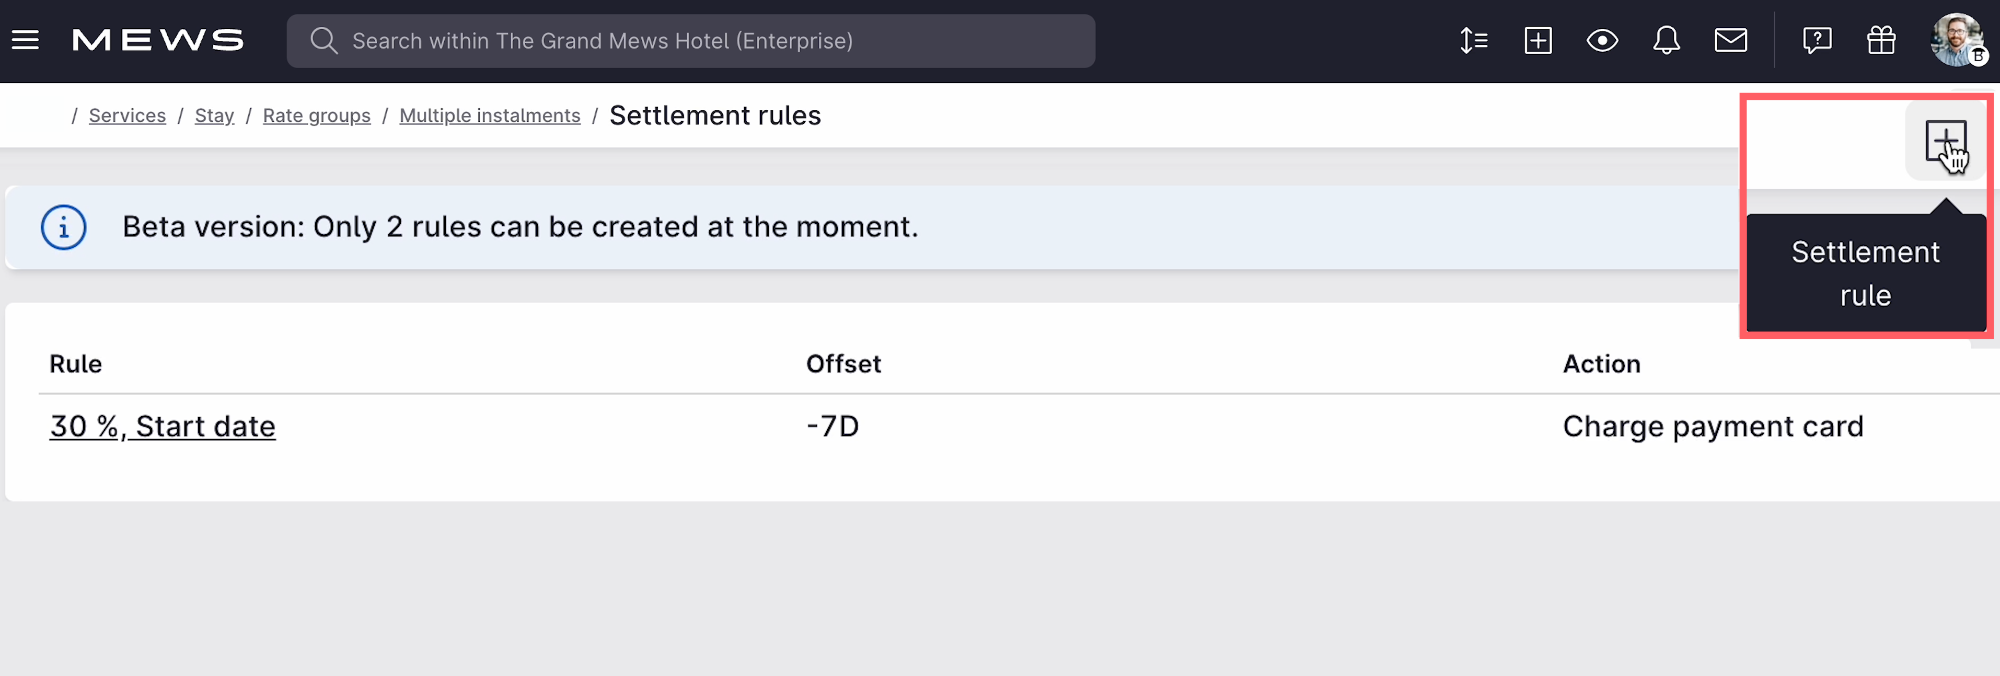This screenshot has width=2000, height=676.
Task: Open the 30 %, Start date rule
Action: [163, 427]
